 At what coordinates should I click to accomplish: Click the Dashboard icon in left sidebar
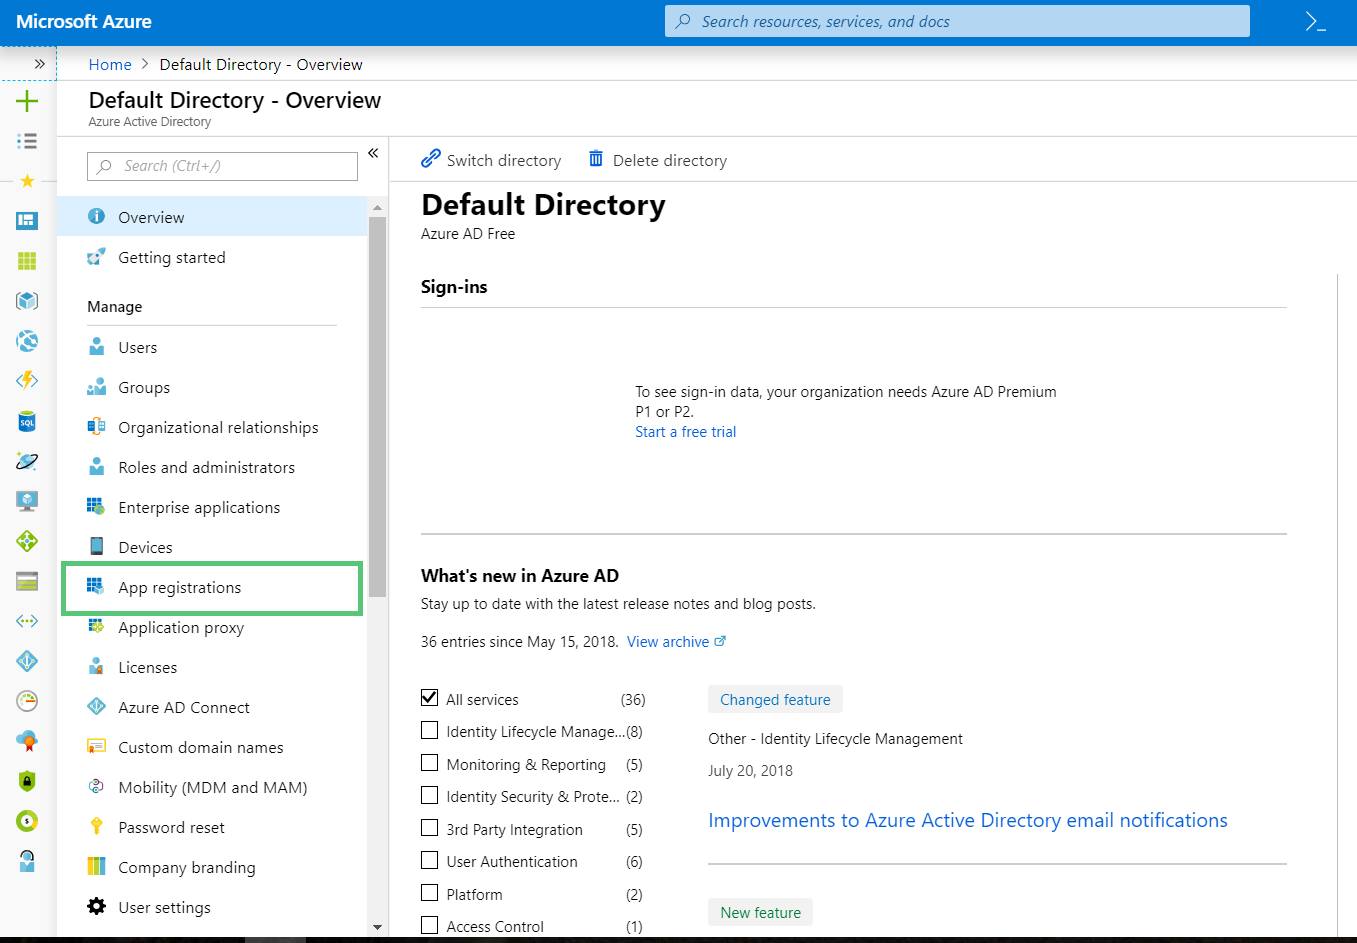coord(27,221)
